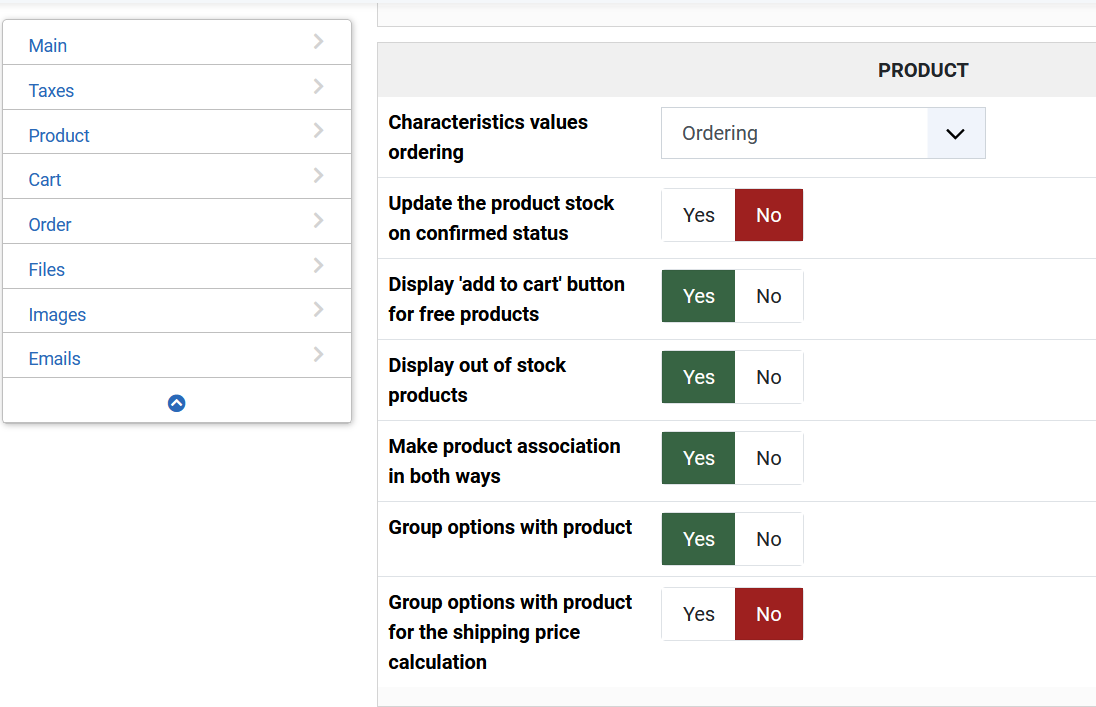The image size is (1096, 707).
Task: Open the Emails settings link
Action: (54, 359)
